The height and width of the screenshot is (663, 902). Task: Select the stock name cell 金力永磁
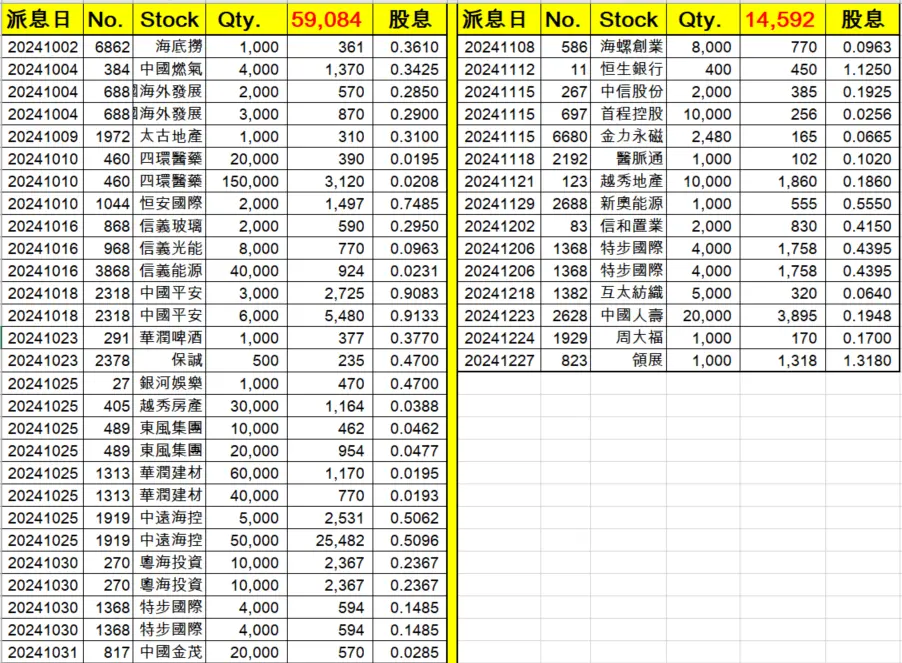pyautogui.click(x=628, y=136)
